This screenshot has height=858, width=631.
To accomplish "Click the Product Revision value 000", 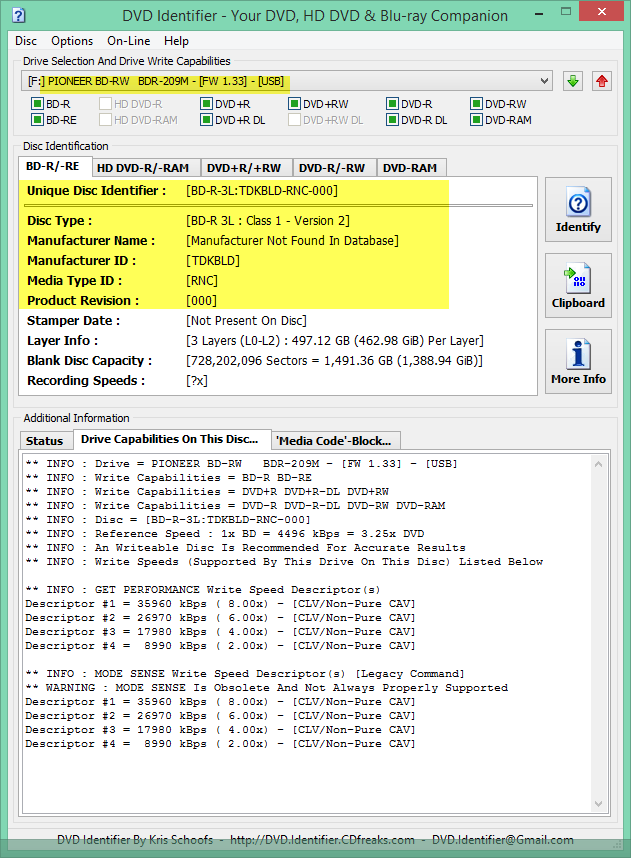I will click(201, 301).
